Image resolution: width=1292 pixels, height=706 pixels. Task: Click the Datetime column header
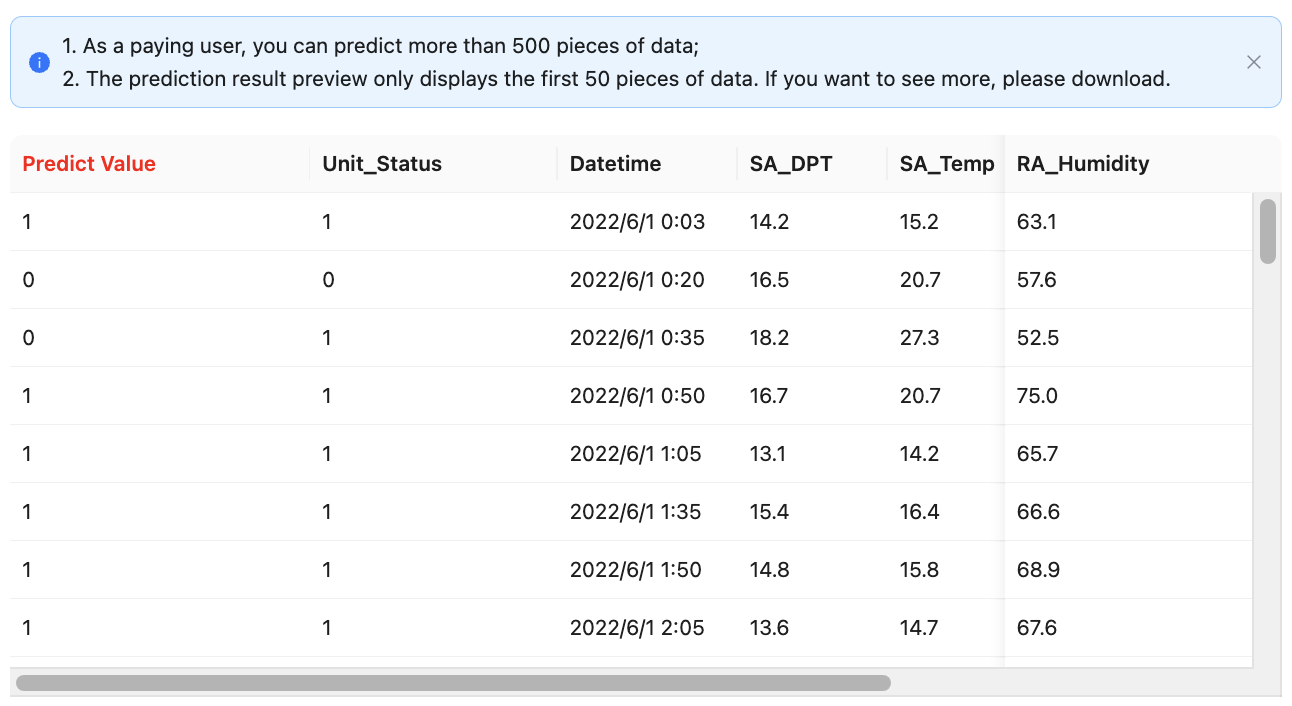pos(615,164)
